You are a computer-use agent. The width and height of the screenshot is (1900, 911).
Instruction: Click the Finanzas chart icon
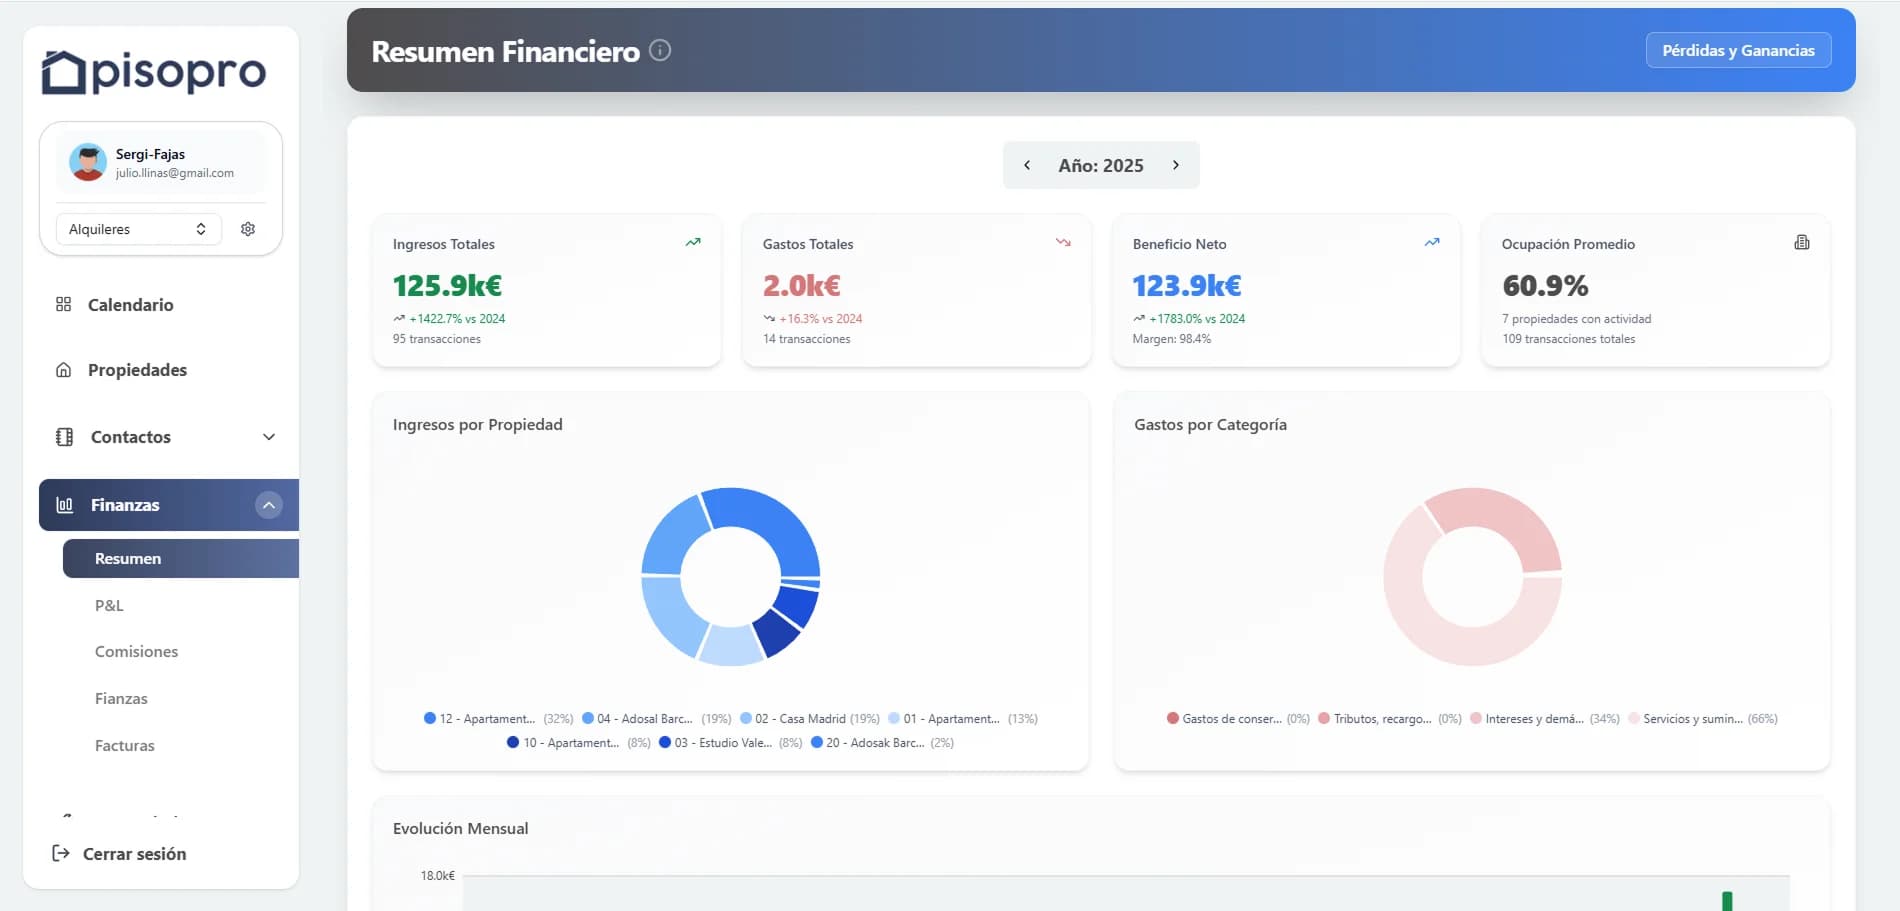[64, 505]
